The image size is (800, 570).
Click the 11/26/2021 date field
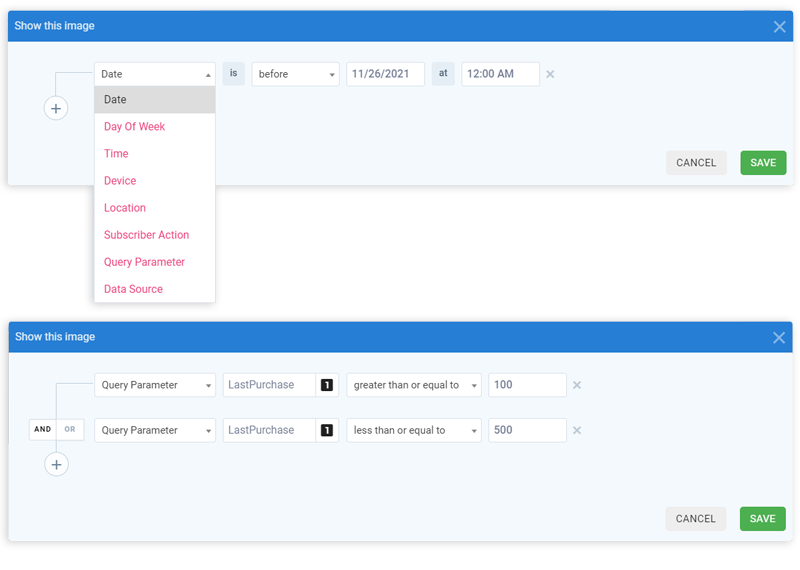385,74
